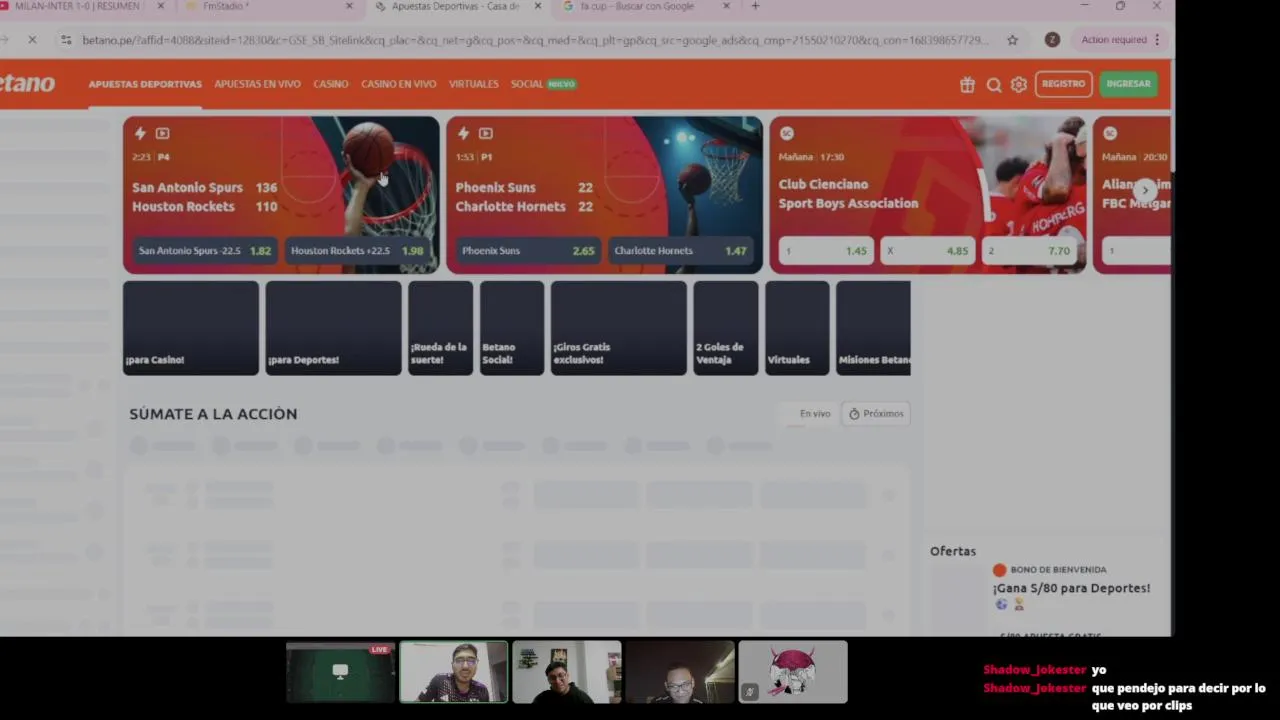The height and width of the screenshot is (720, 1280).
Task: Select the muted devil avatar participant thumbnail
Action: (x=793, y=672)
